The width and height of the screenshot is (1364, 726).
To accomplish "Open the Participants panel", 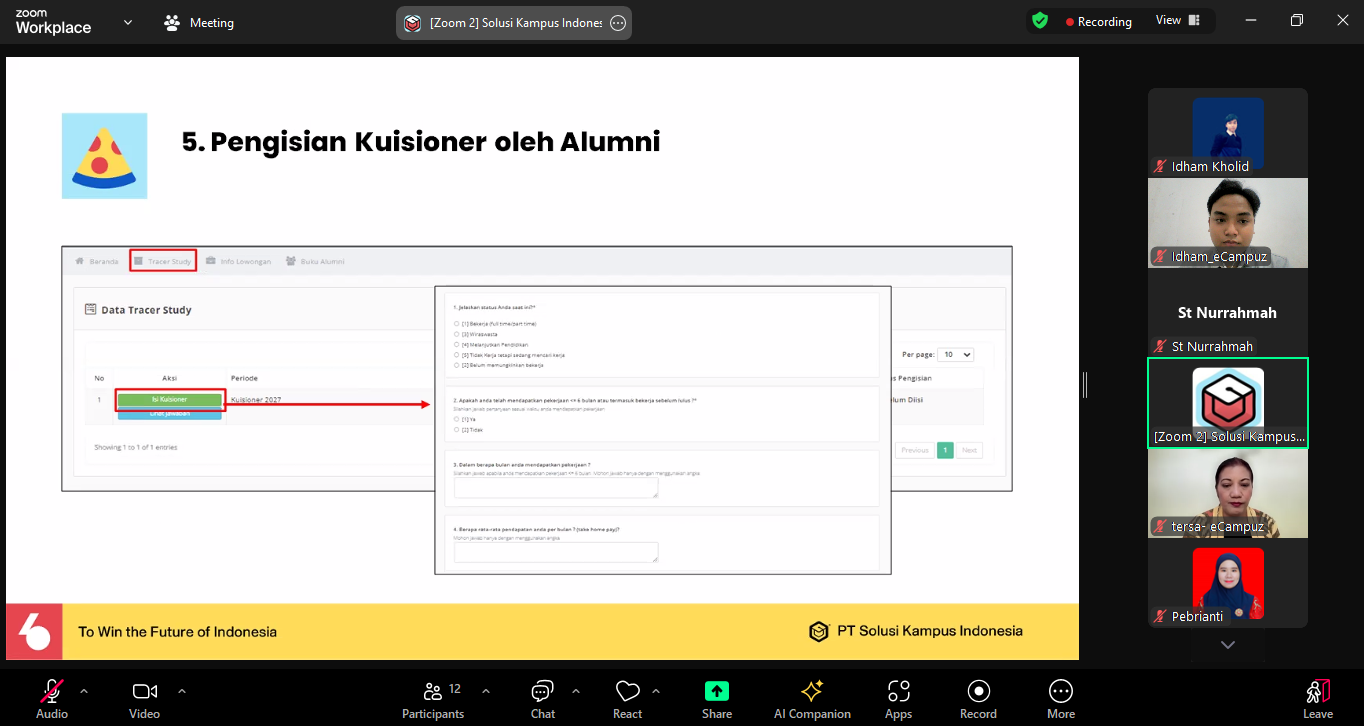I will (433, 699).
